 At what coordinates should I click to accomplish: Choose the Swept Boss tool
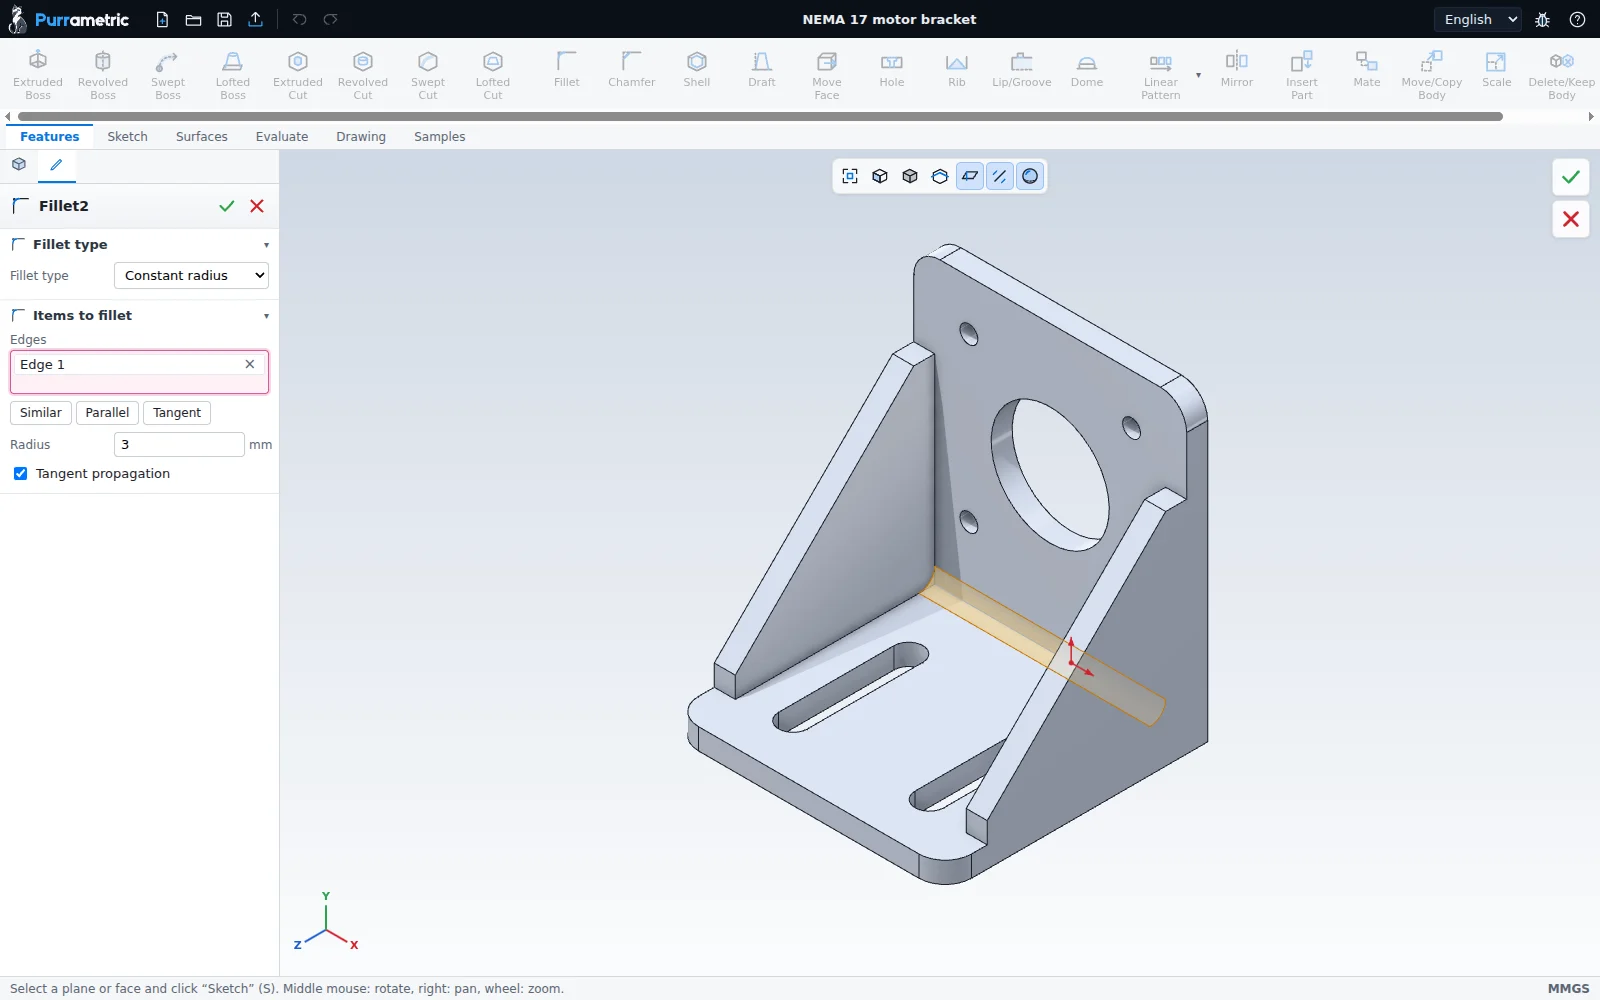point(168,75)
